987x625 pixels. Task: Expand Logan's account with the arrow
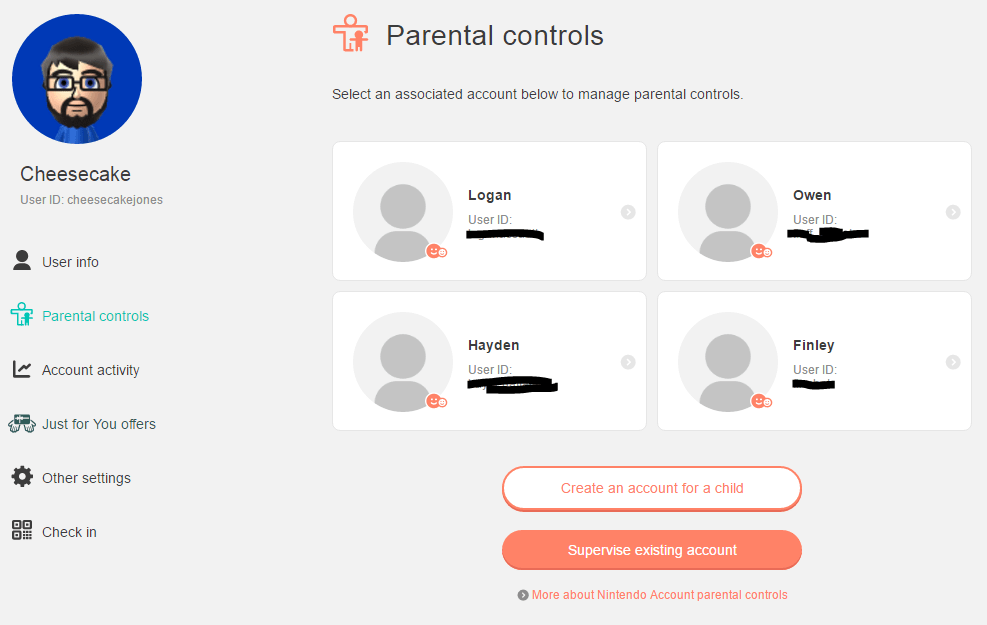[x=628, y=212]
